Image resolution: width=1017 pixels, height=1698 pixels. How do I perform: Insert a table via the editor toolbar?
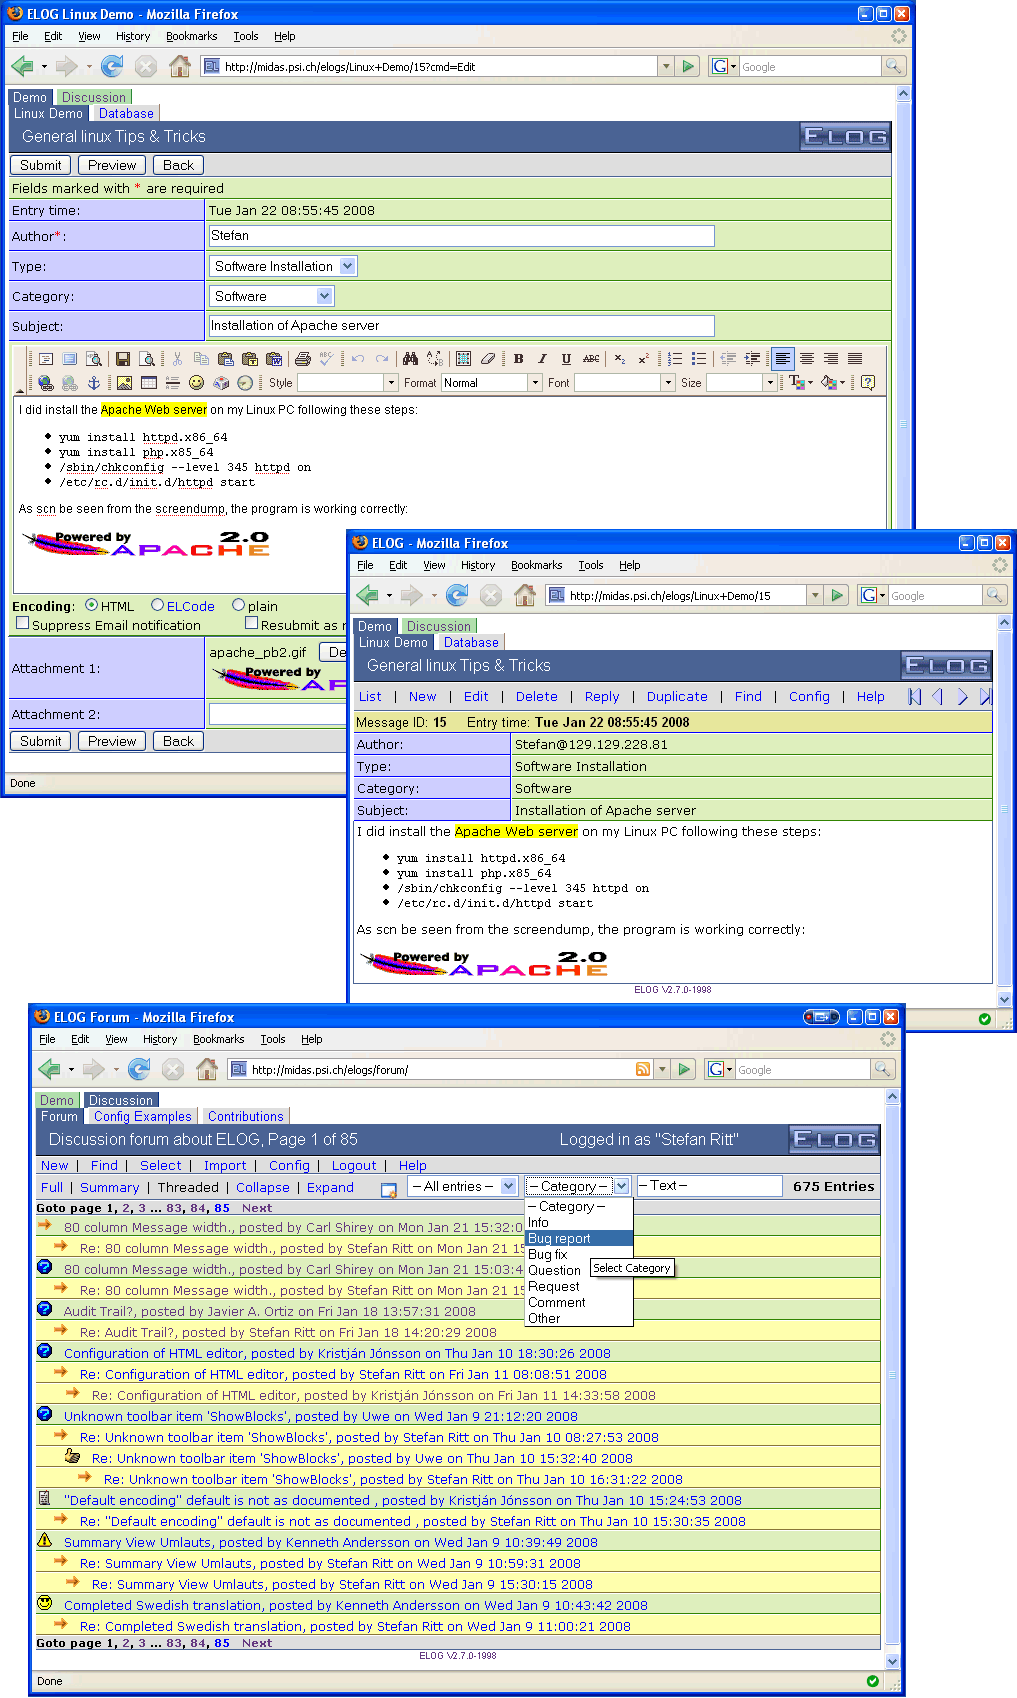click(x=148, y=383)
